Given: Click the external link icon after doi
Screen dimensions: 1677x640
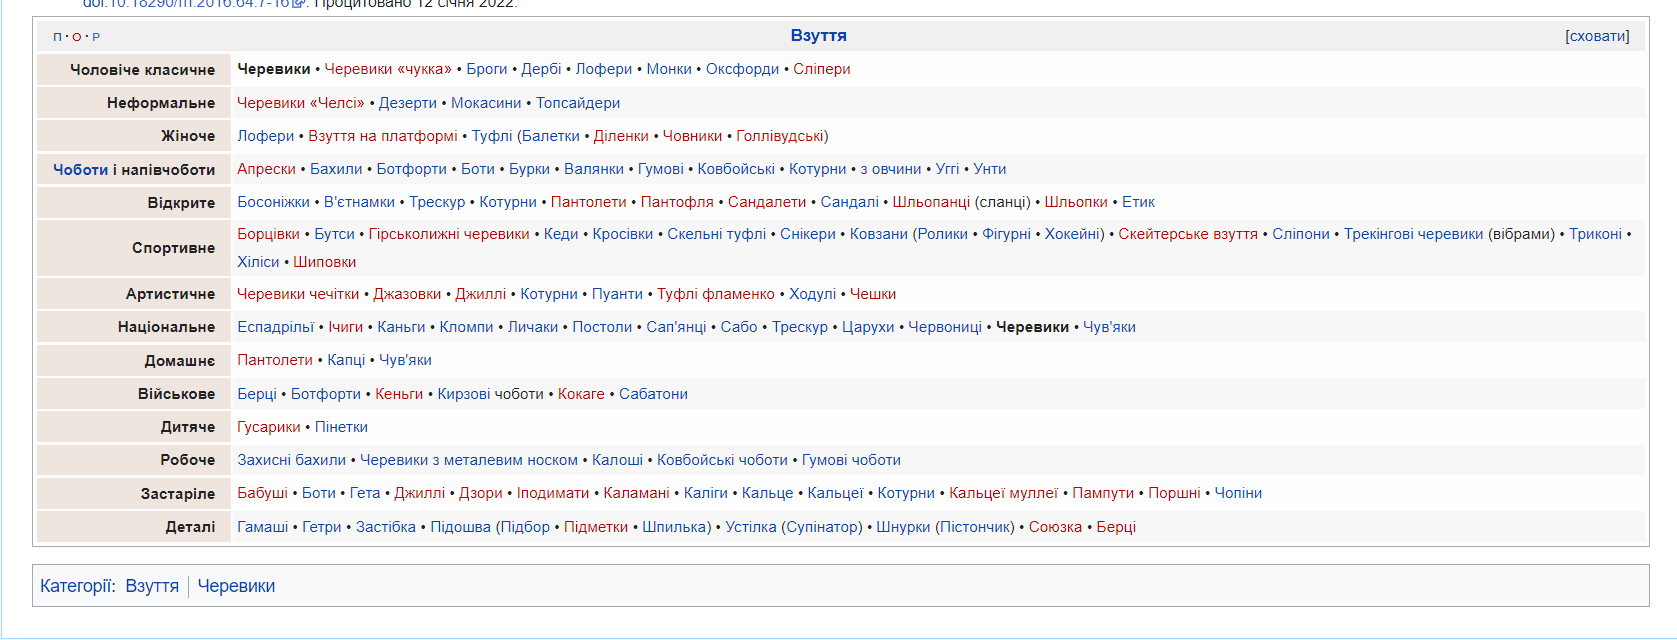Looking at the screenshot, I should [x=298, y=3].
